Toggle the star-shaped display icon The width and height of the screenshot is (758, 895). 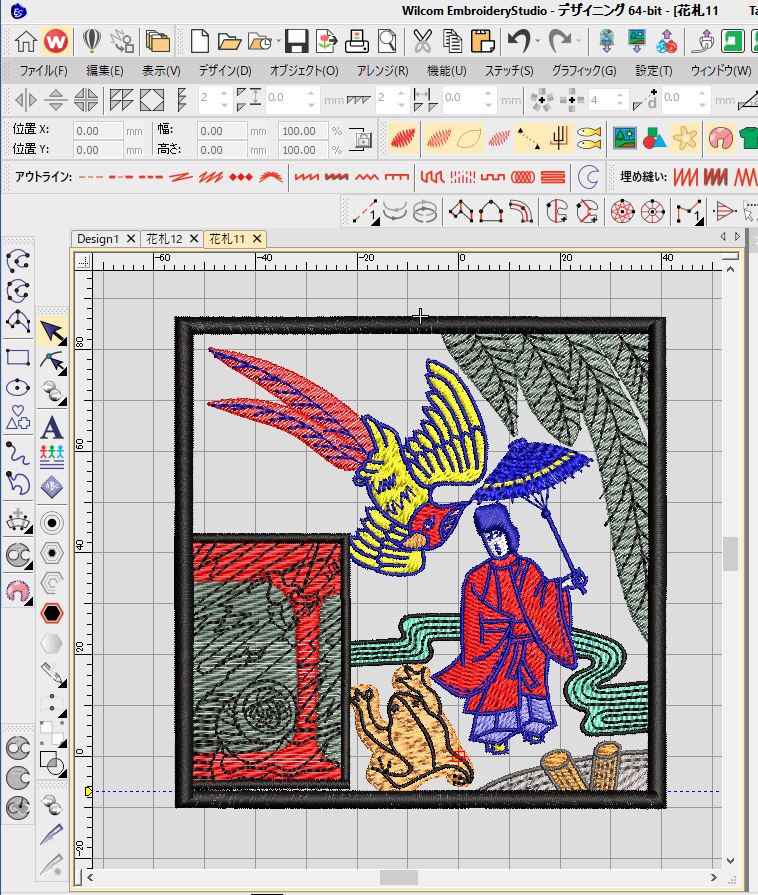[x=684, y=138]
